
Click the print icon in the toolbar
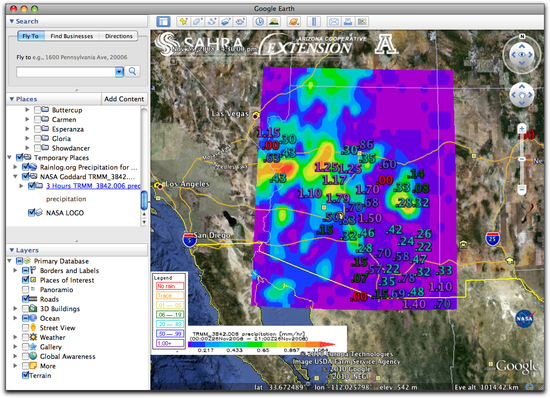348,22
